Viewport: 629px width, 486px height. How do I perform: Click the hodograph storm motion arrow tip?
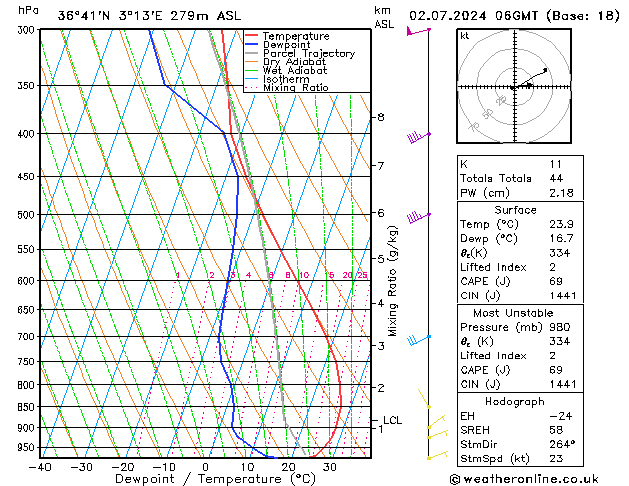(546, 70)
